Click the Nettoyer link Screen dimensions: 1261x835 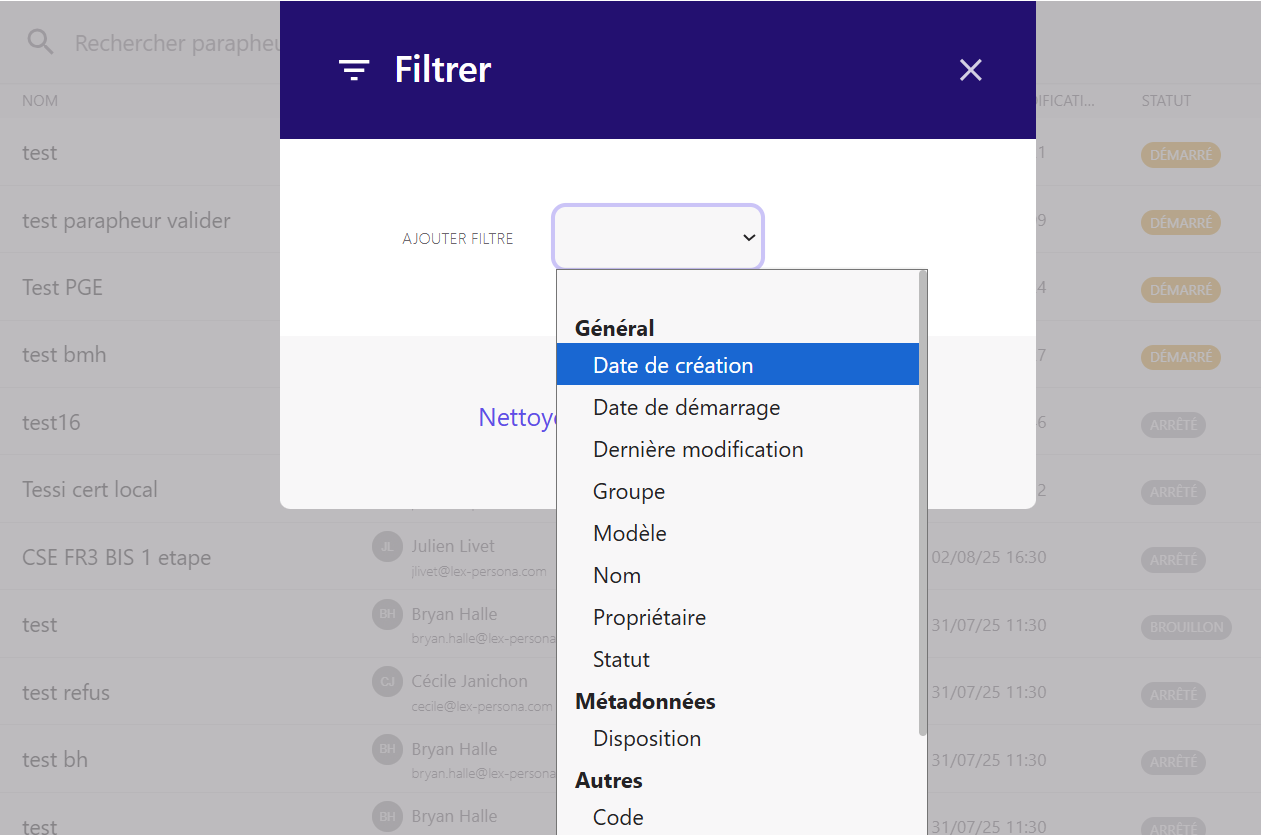(x=517, y=417)
